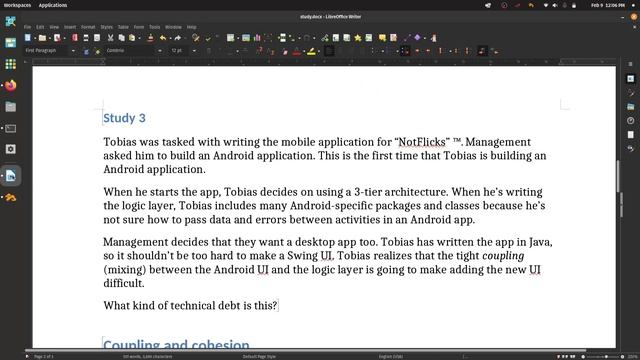
Task: Open Files manager from the dock
Action: (x=11, y=107)
